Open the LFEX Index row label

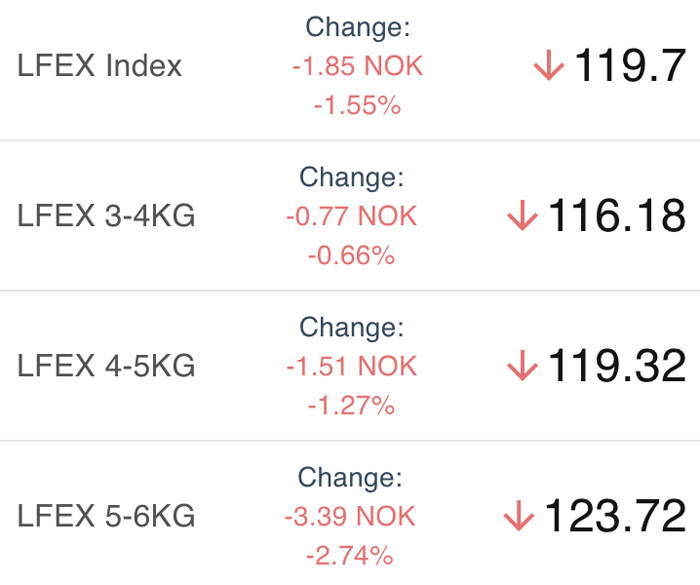point(100,66)
